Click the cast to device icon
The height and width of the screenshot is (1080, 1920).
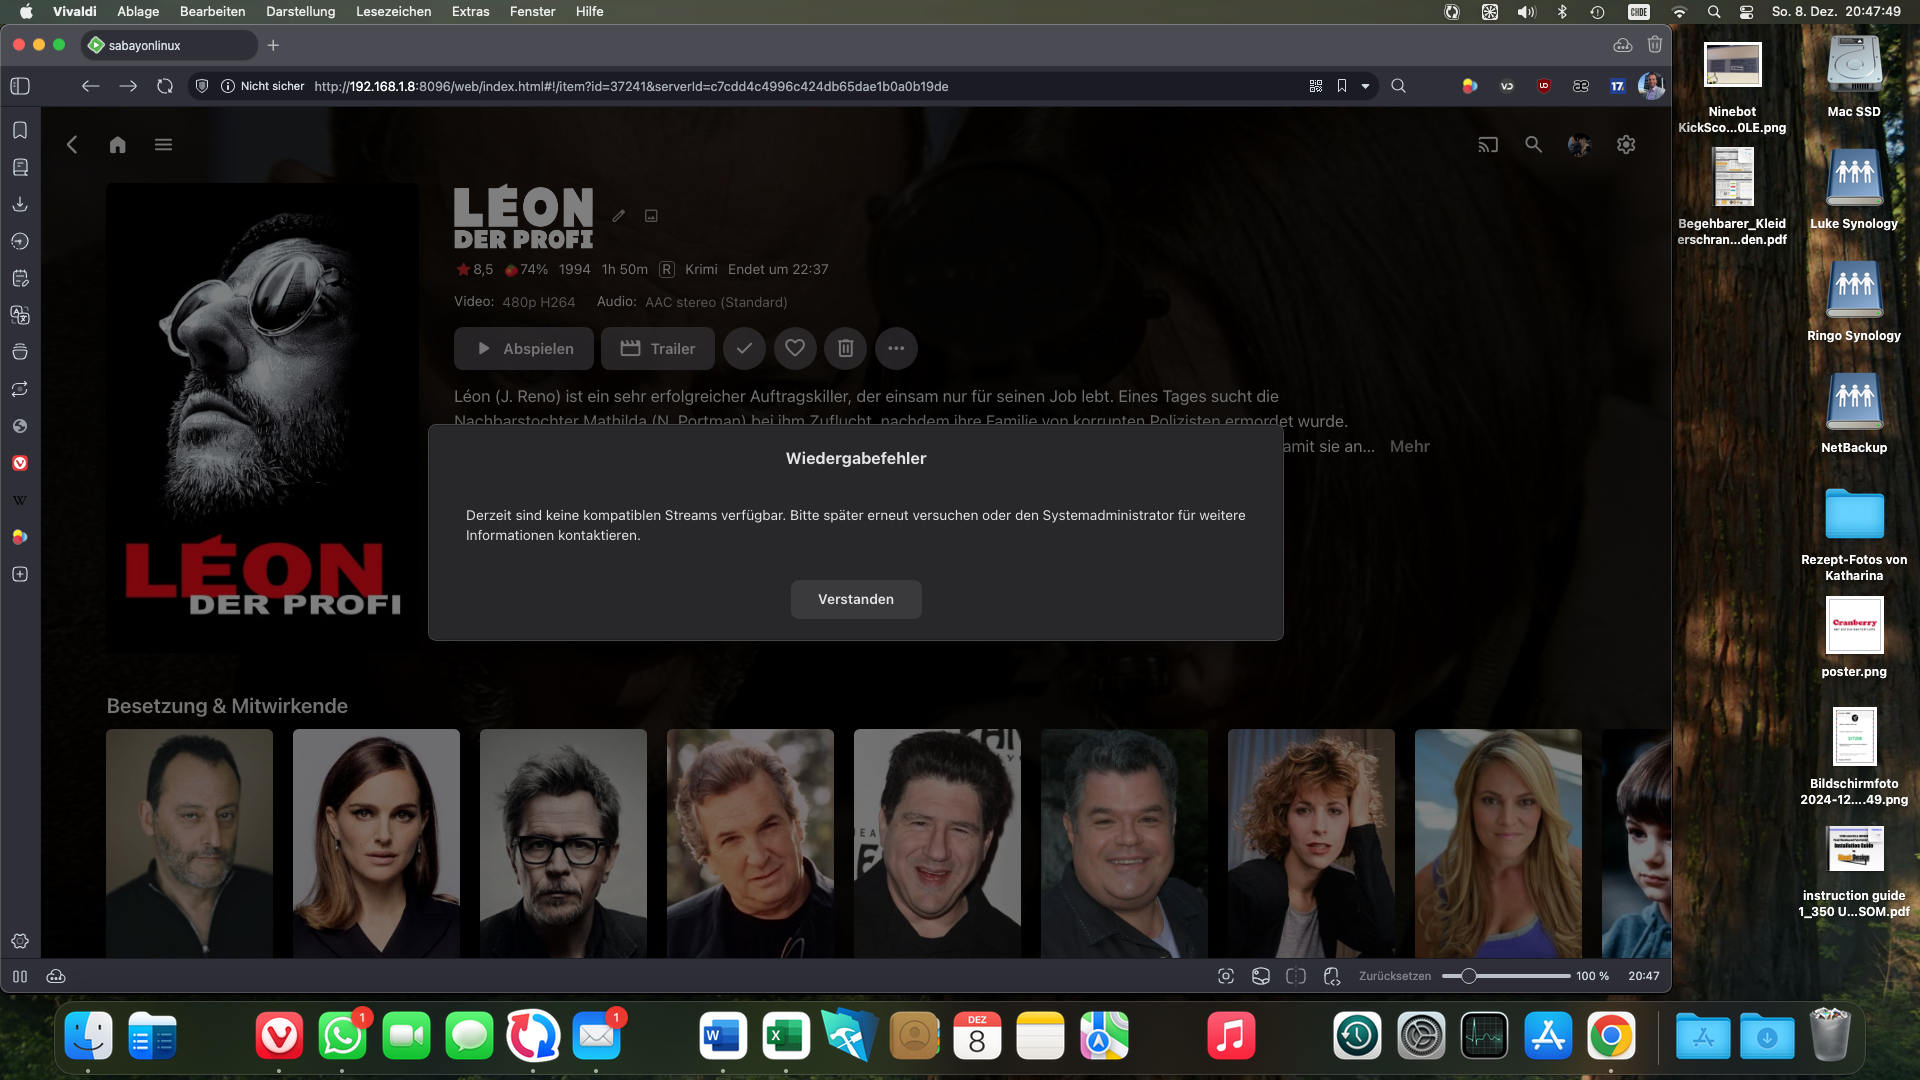pyautogui.click(x=1488, y=145)
